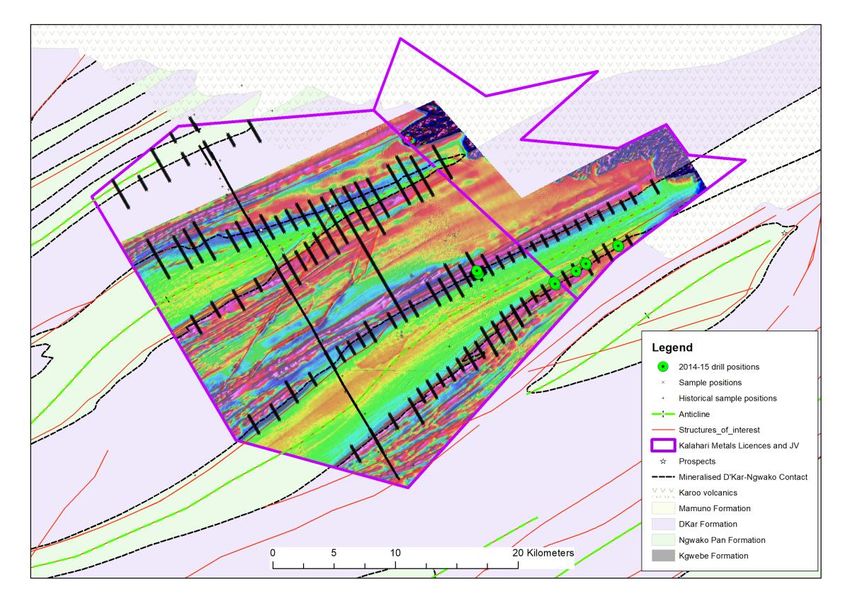Image resolution: width=850 pixels, height=601 pixels.
Task: Click the Kgwebe Formation grey swatch
Action: (662, 555)
